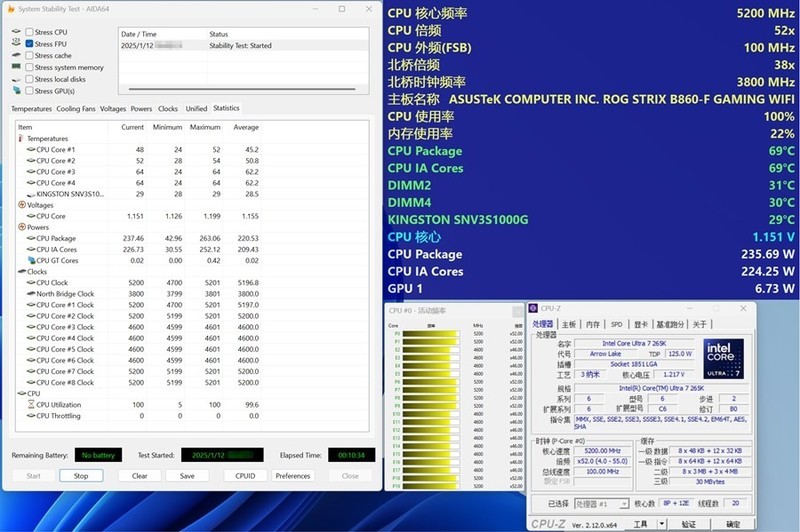Switch to the Cooling Fans tab
Image resolution: width=800 pixels, height=532 pixels.
(76, 109)
